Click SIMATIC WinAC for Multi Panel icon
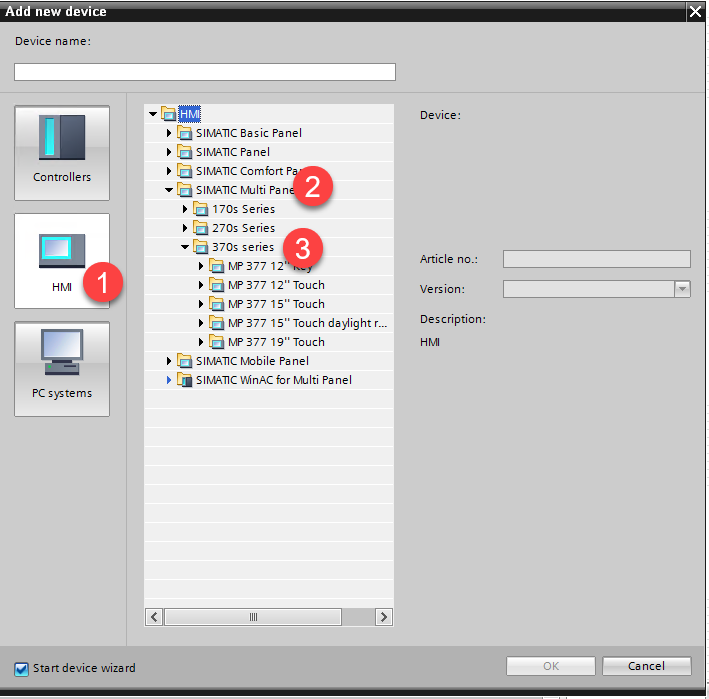This screenshot has height=699, width=709. click(x=184, y=380)
